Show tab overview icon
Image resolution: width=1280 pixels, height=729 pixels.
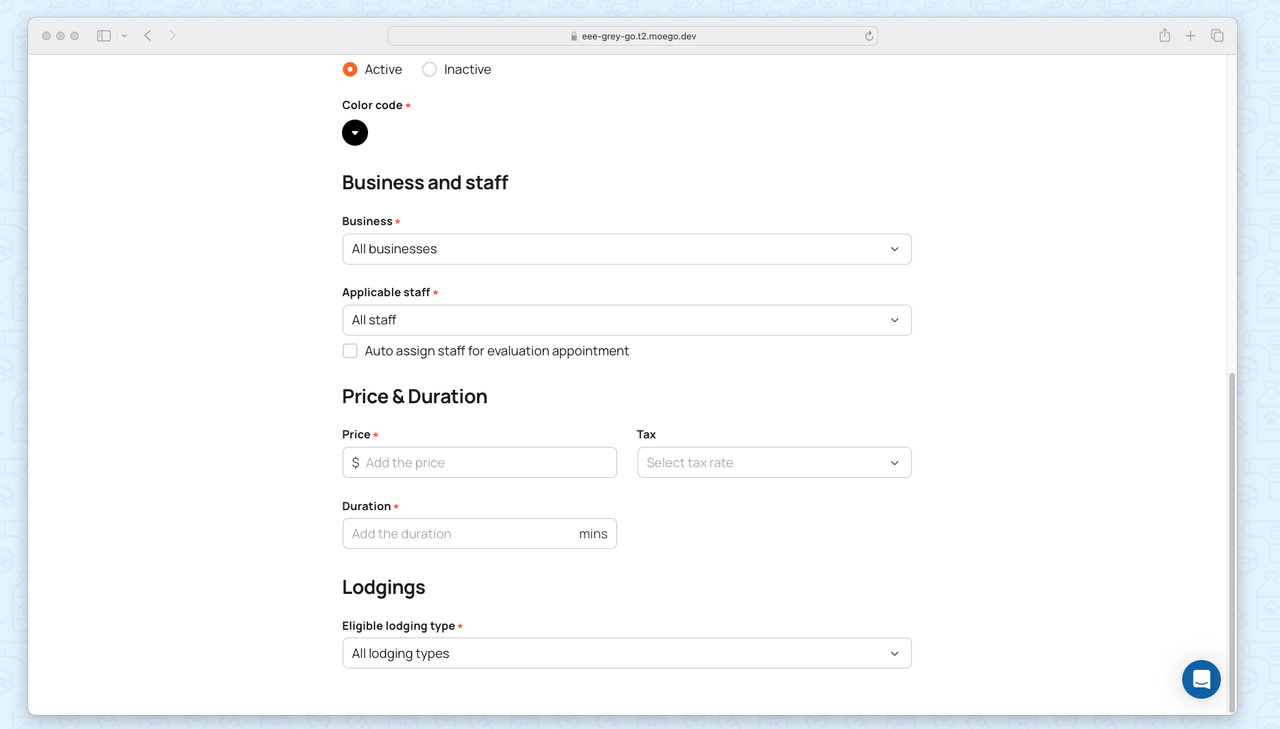[x=1217, y=36]
